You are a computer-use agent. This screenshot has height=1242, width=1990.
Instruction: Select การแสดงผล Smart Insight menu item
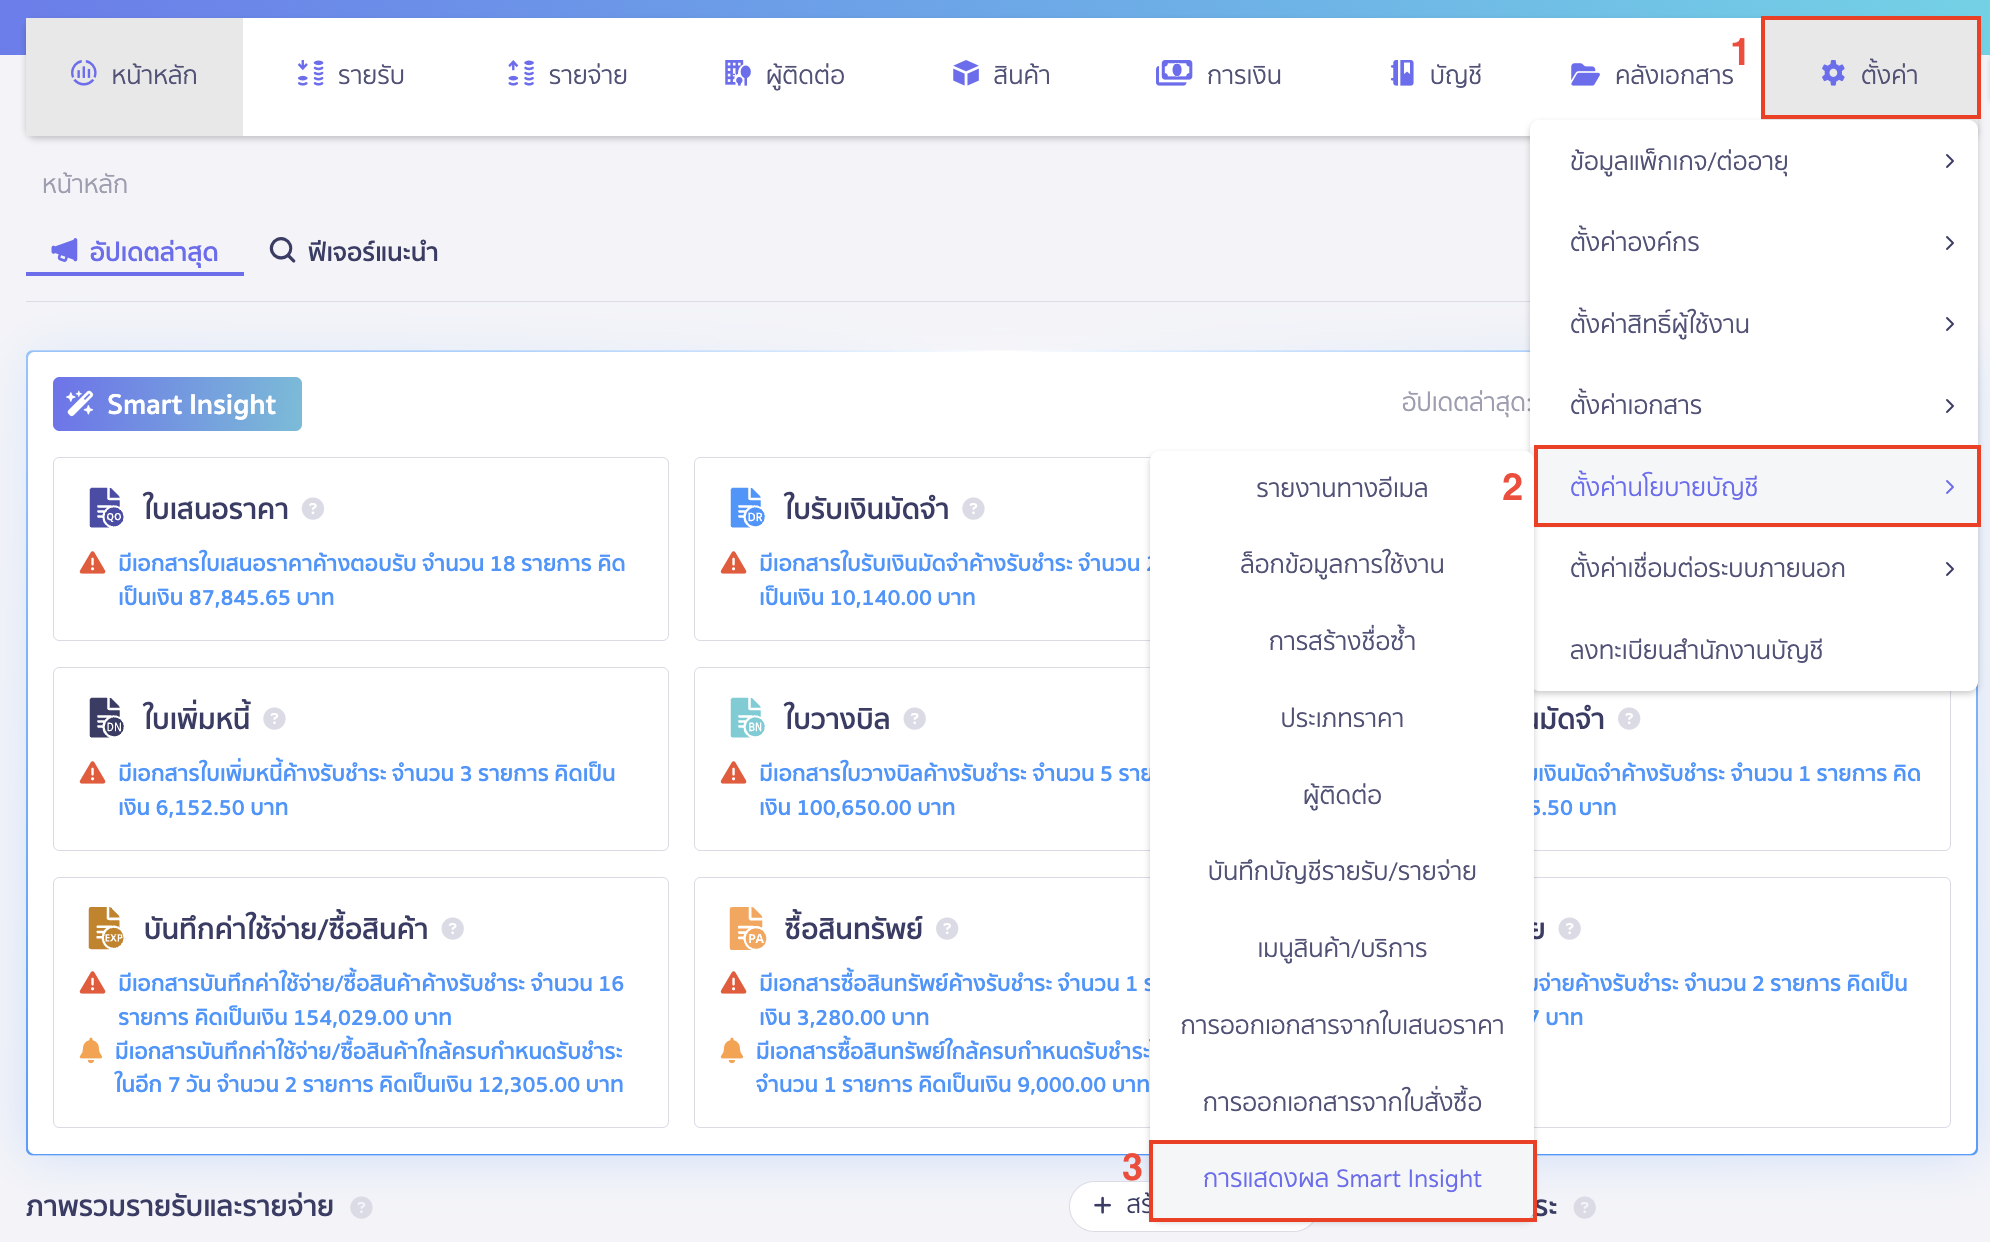pyautogui.click(x=1341, y=1179)
